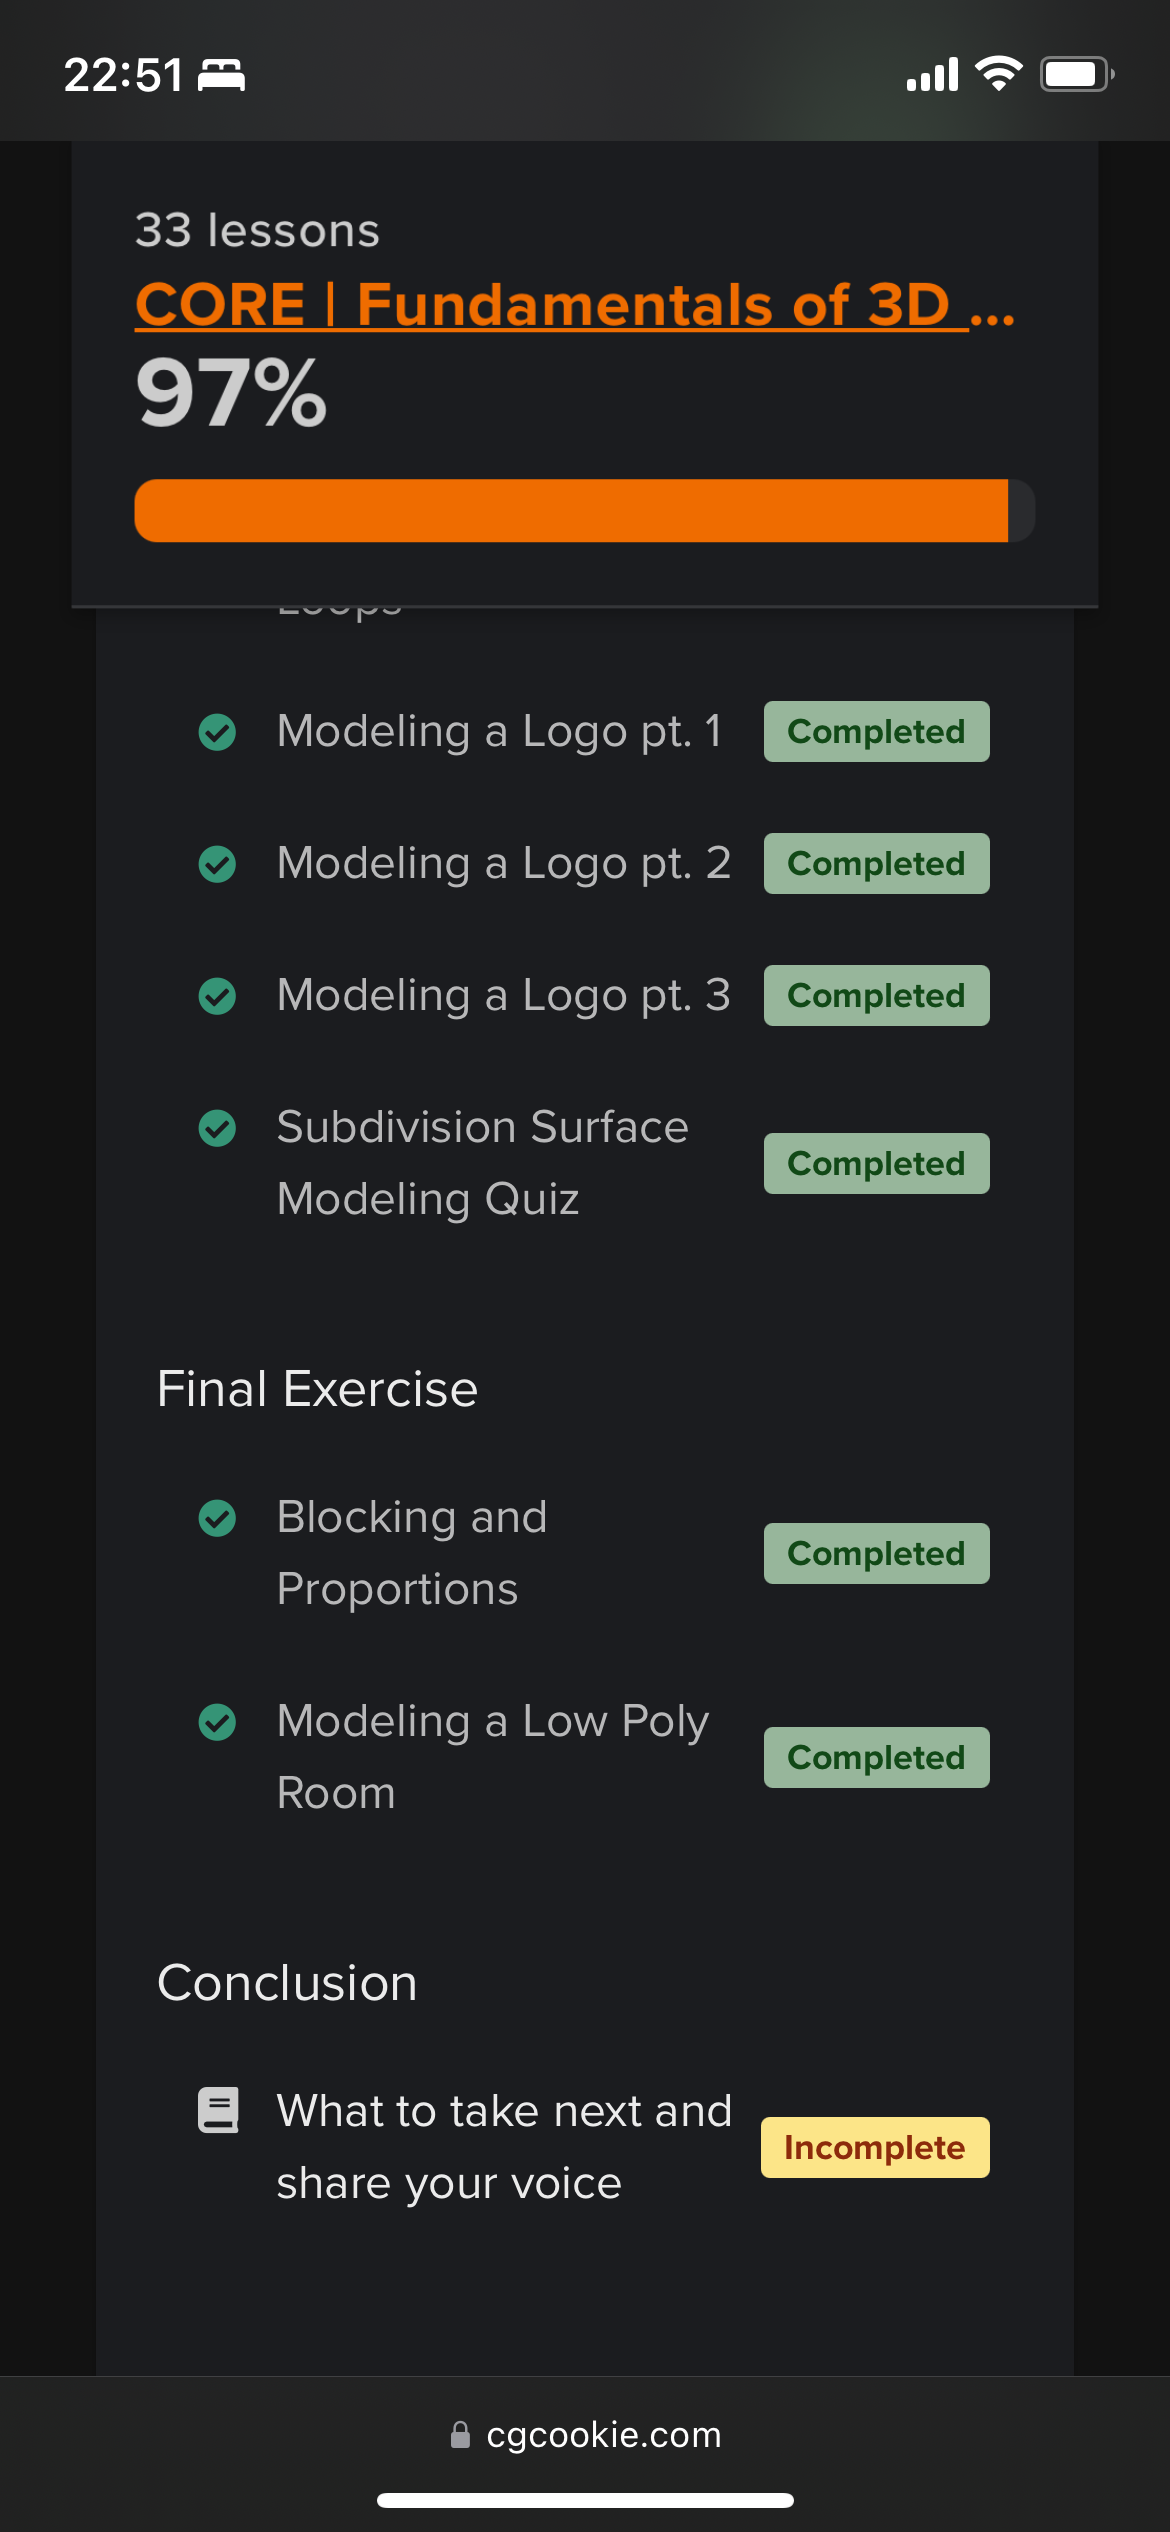This screenshot has height=2532, width=1170.
Task: Click the checkmark beside Modeling a Logo pt. 2
Action: [217, 864]
